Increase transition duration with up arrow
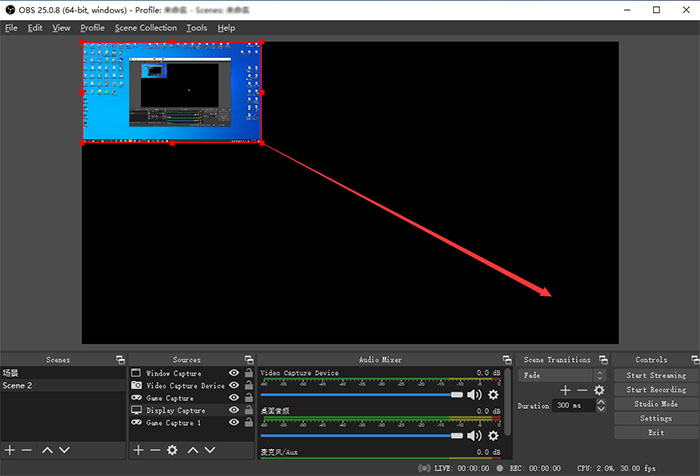This screenshot has width=700, height=476. point(601,402)
